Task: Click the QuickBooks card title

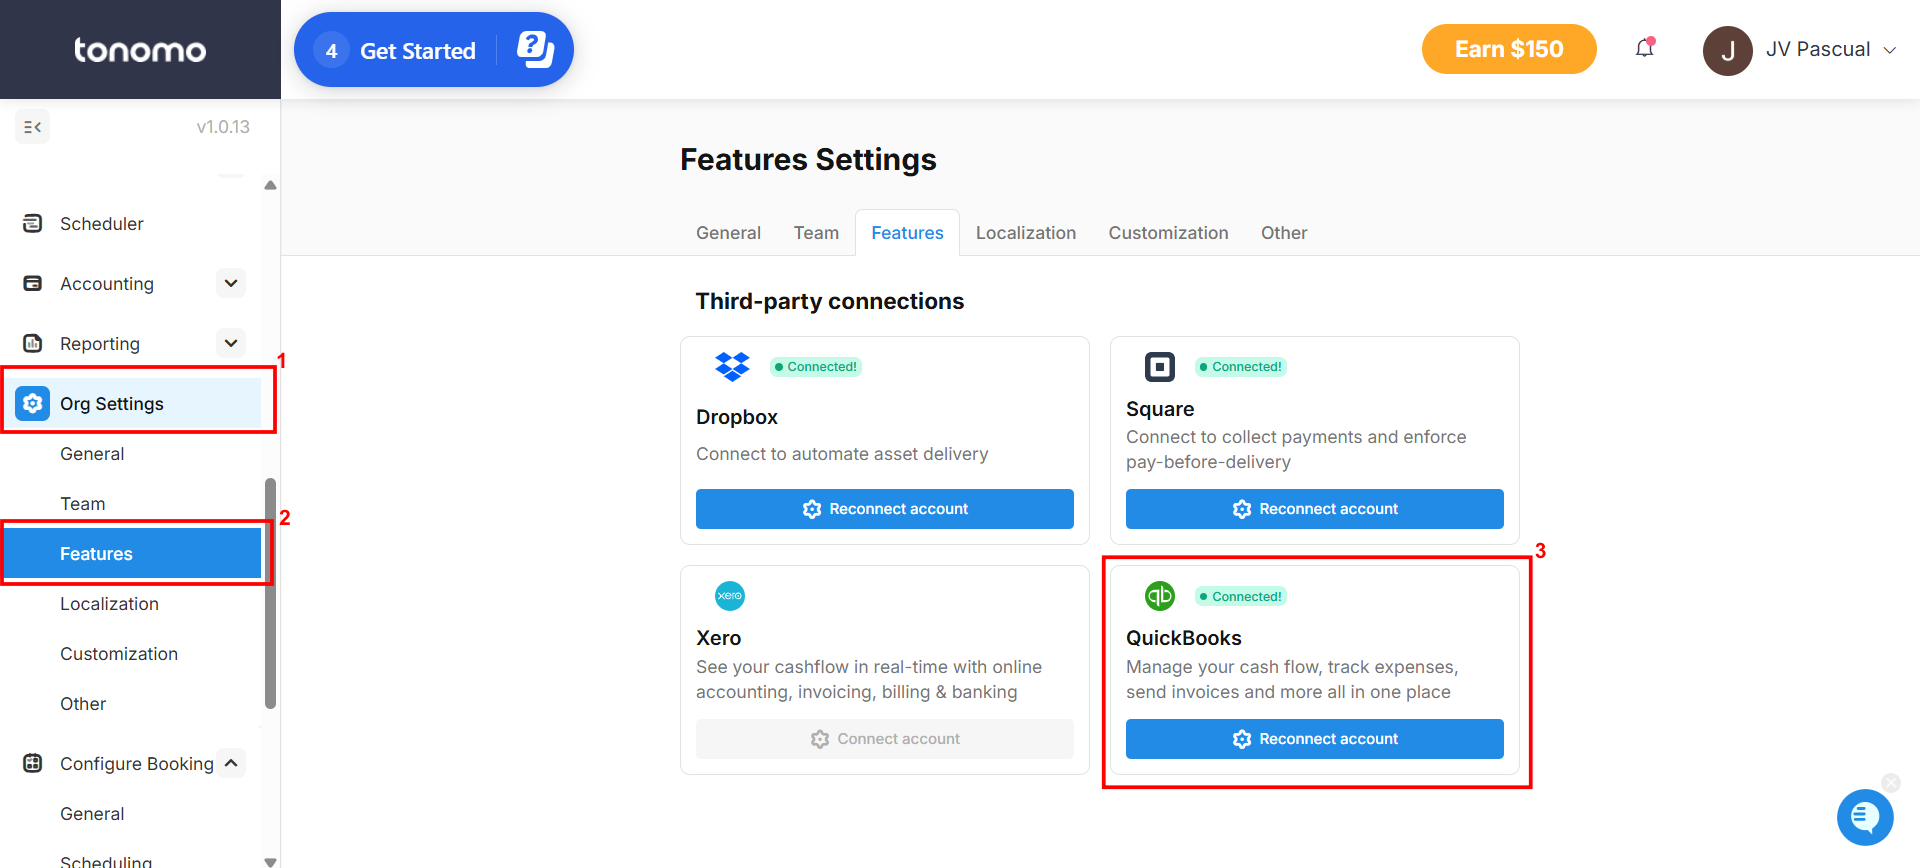Action: pos(1184,638)
